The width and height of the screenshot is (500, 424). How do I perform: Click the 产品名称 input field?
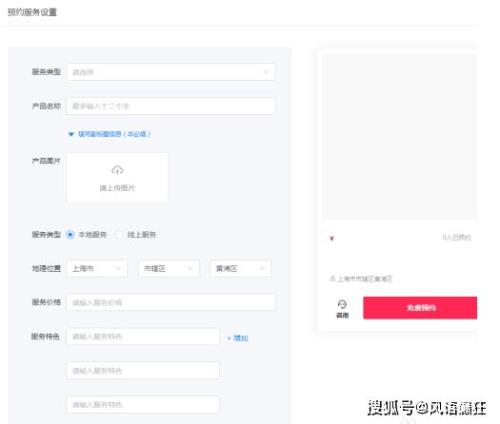[x=170, y=106]
